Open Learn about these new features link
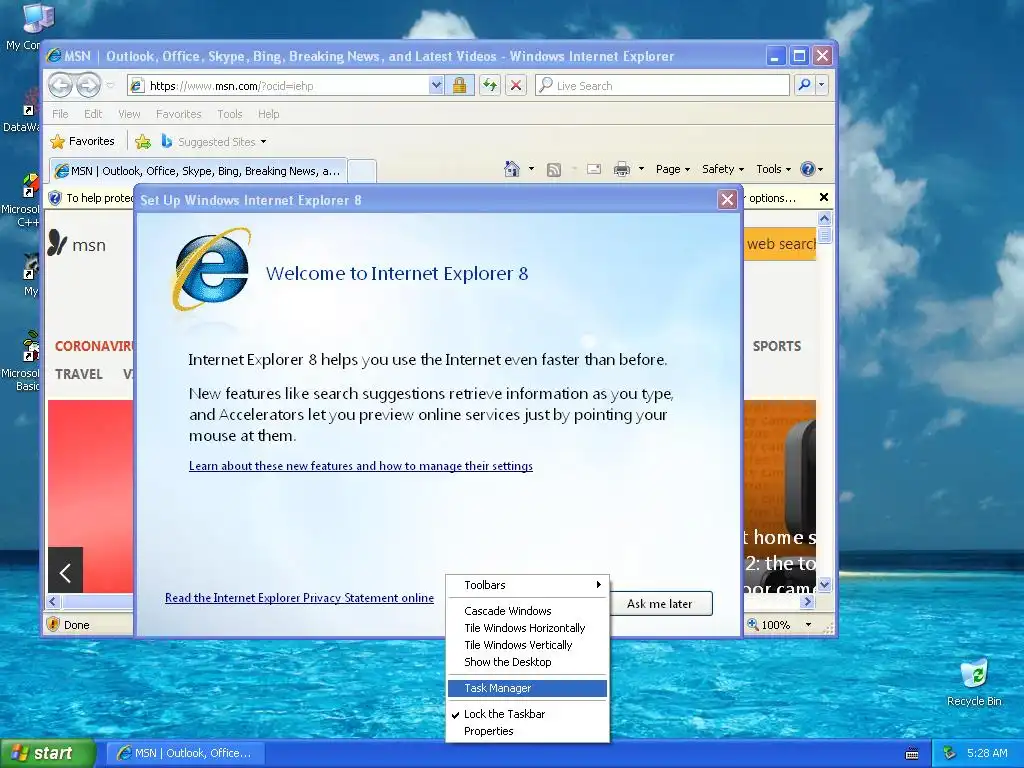The height and width of the screenshot is (768, 1024). [x=360, y=466]
